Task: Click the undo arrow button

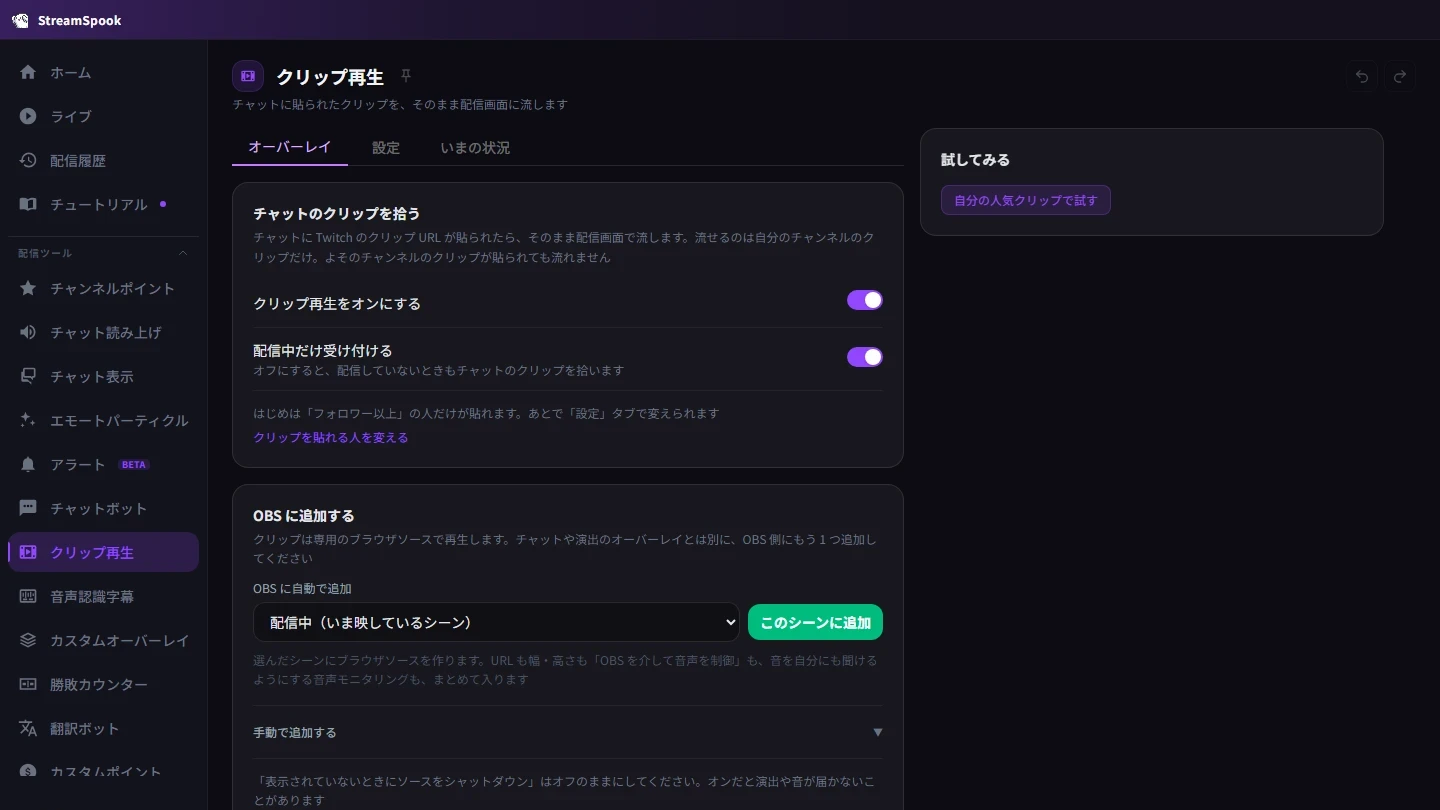Action: (1361, 76)
